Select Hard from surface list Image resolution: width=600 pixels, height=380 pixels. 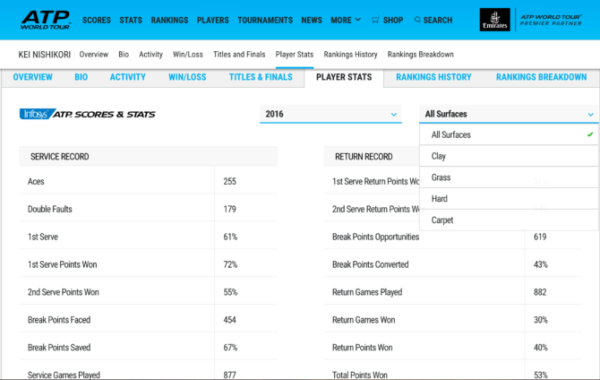[509, 199]
